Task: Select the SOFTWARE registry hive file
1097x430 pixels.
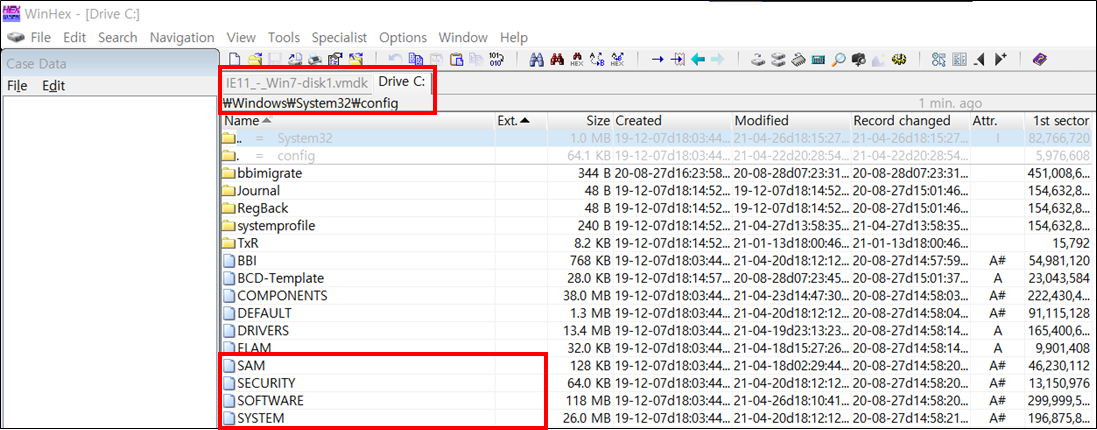Action: click(x=658, y=401)
